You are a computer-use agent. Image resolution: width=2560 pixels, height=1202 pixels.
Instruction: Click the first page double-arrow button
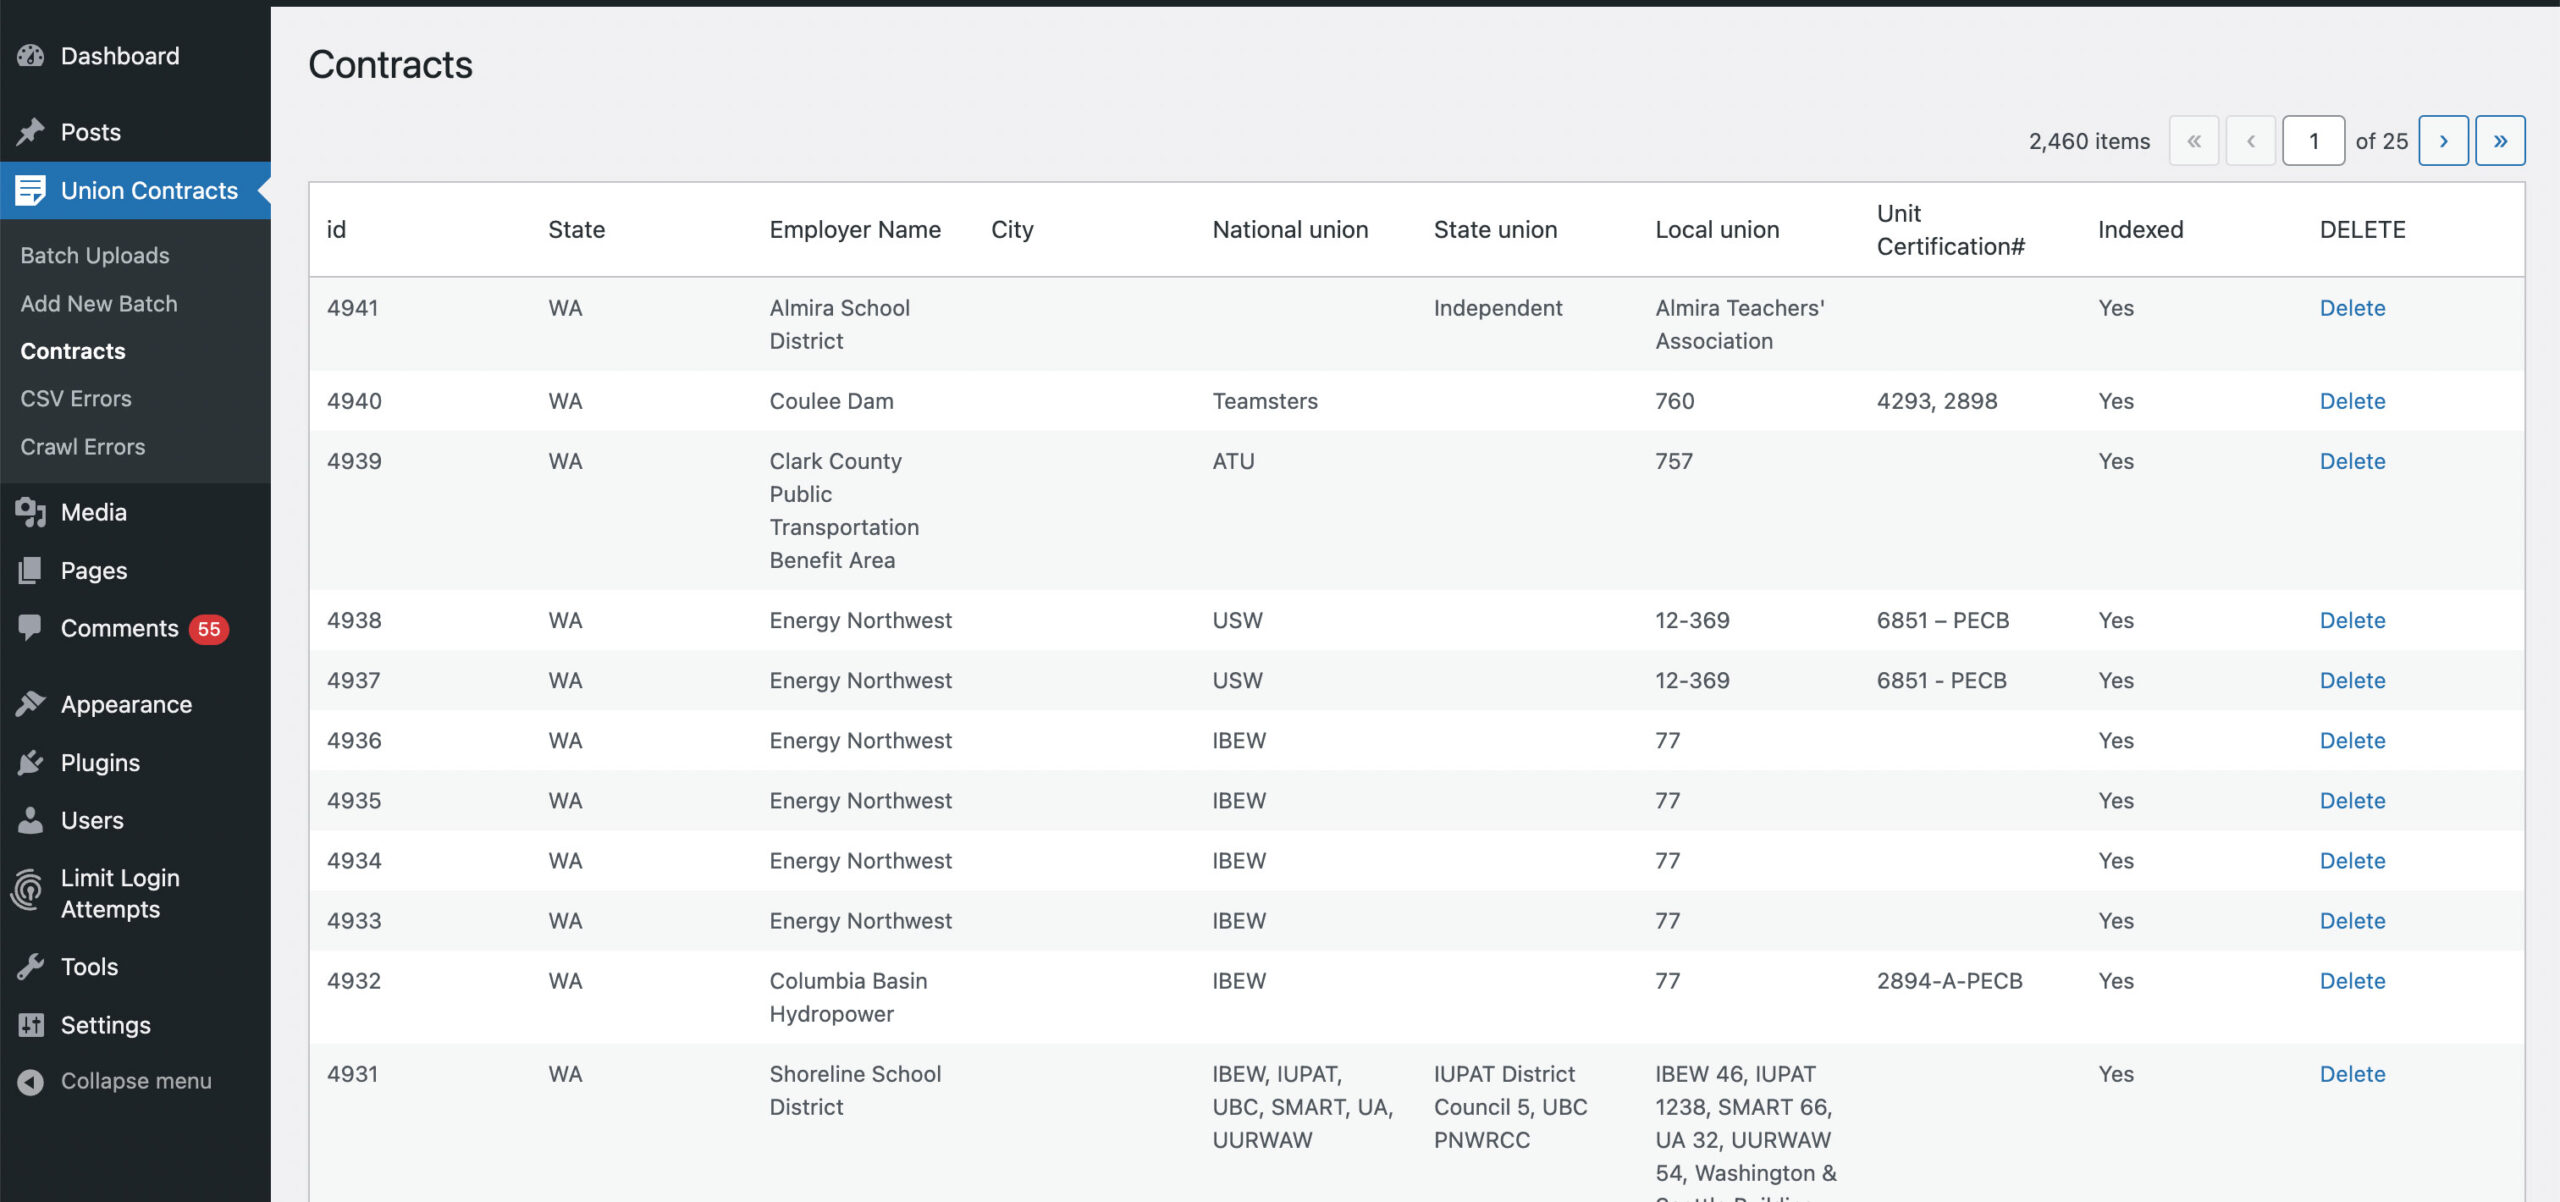2194,141
